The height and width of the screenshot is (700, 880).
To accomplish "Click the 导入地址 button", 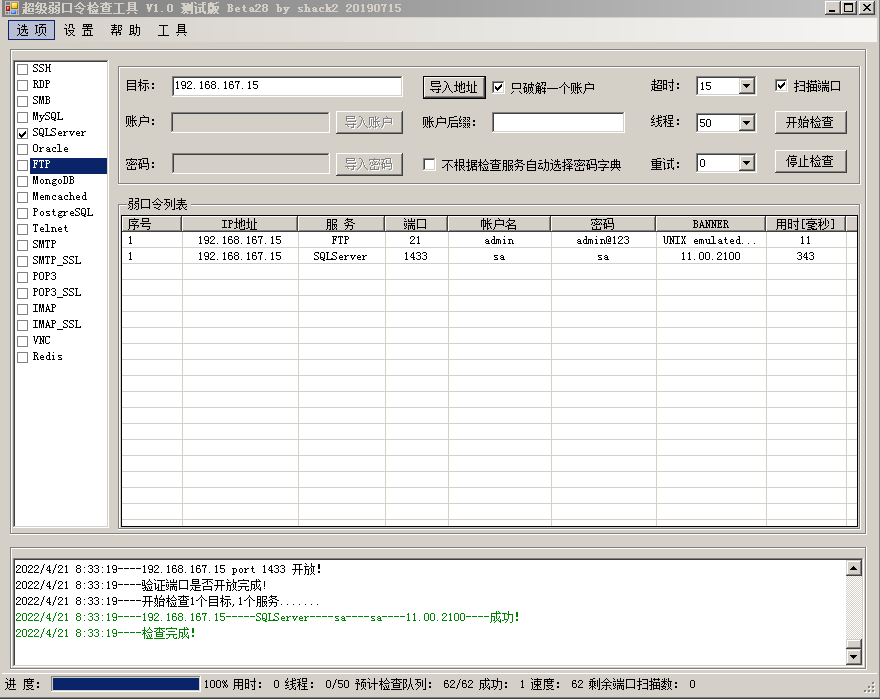I will click(x=453, y=88).
